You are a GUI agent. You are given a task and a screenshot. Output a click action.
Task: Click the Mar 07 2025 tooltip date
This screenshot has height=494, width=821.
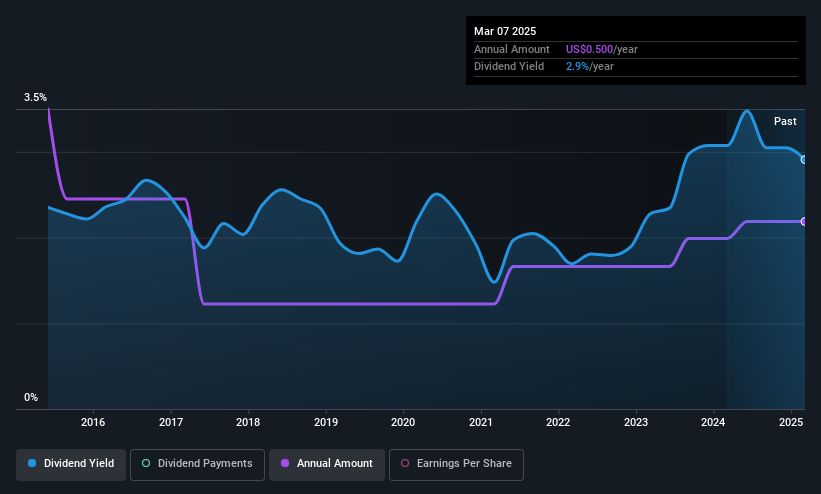click(x=505, y=31)
